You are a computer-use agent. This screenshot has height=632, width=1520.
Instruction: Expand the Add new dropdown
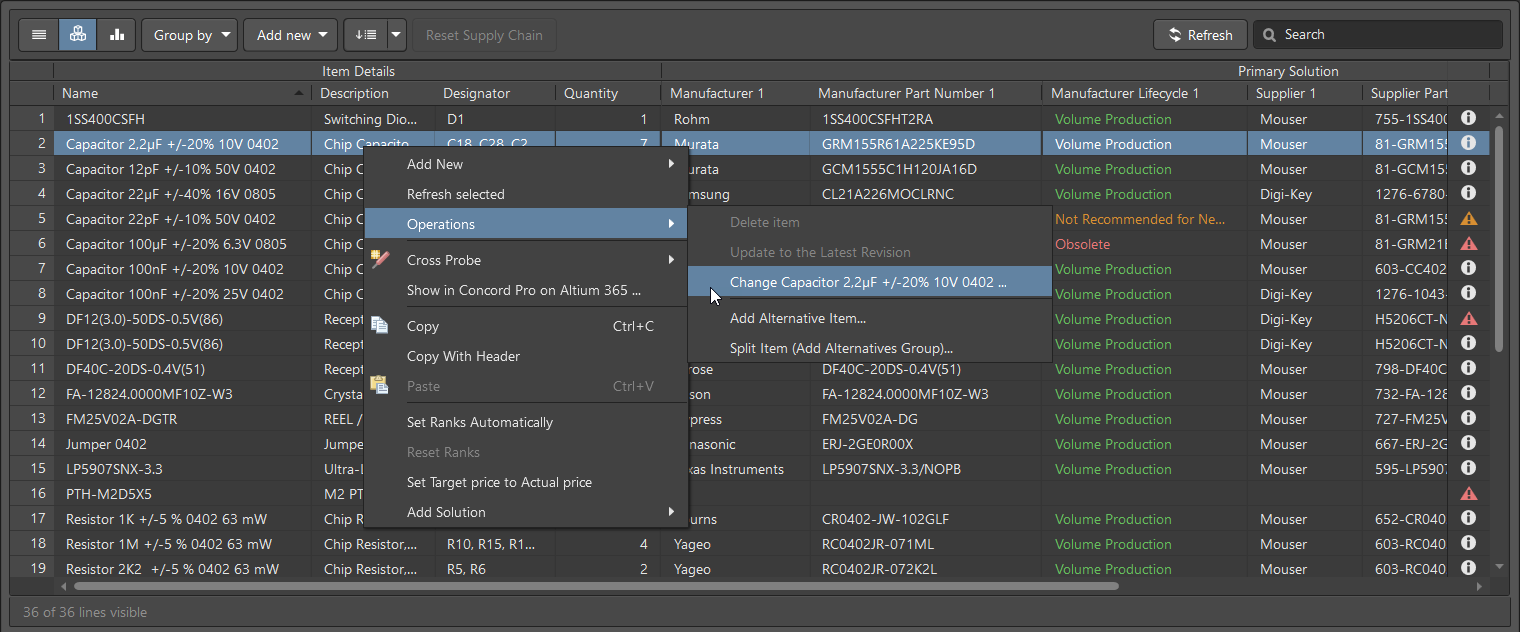click(x=290, y=34)
